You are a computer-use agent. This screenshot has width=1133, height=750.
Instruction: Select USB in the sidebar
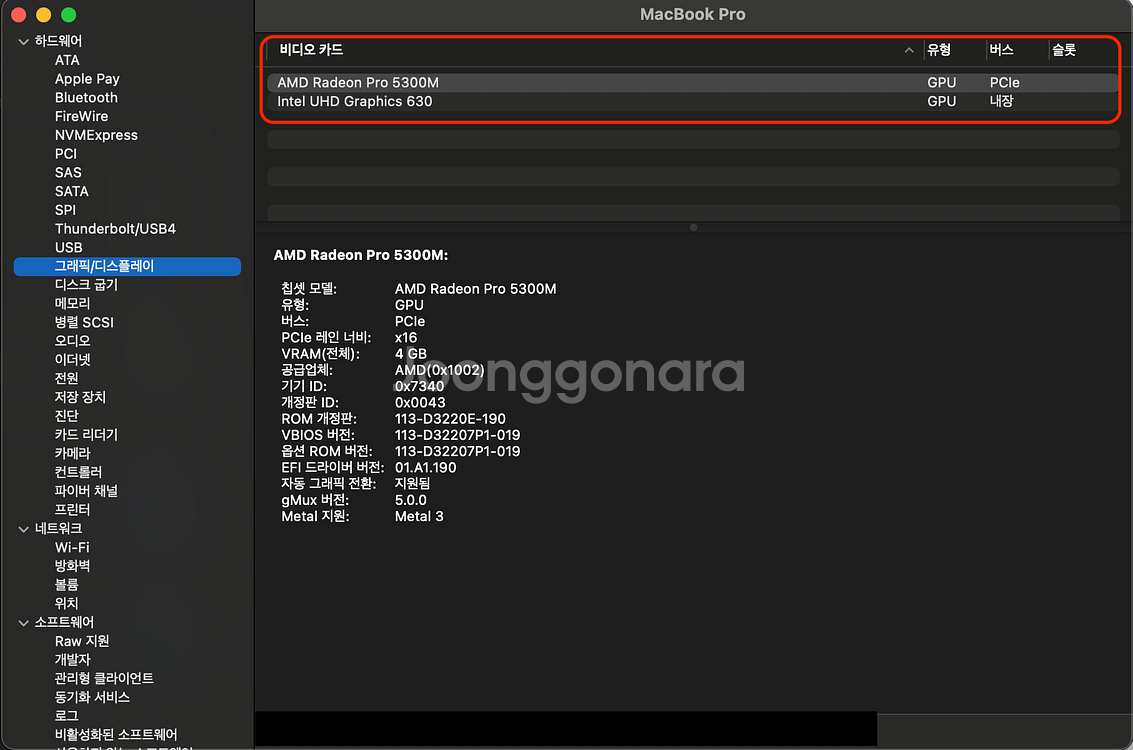coord(69,248)
